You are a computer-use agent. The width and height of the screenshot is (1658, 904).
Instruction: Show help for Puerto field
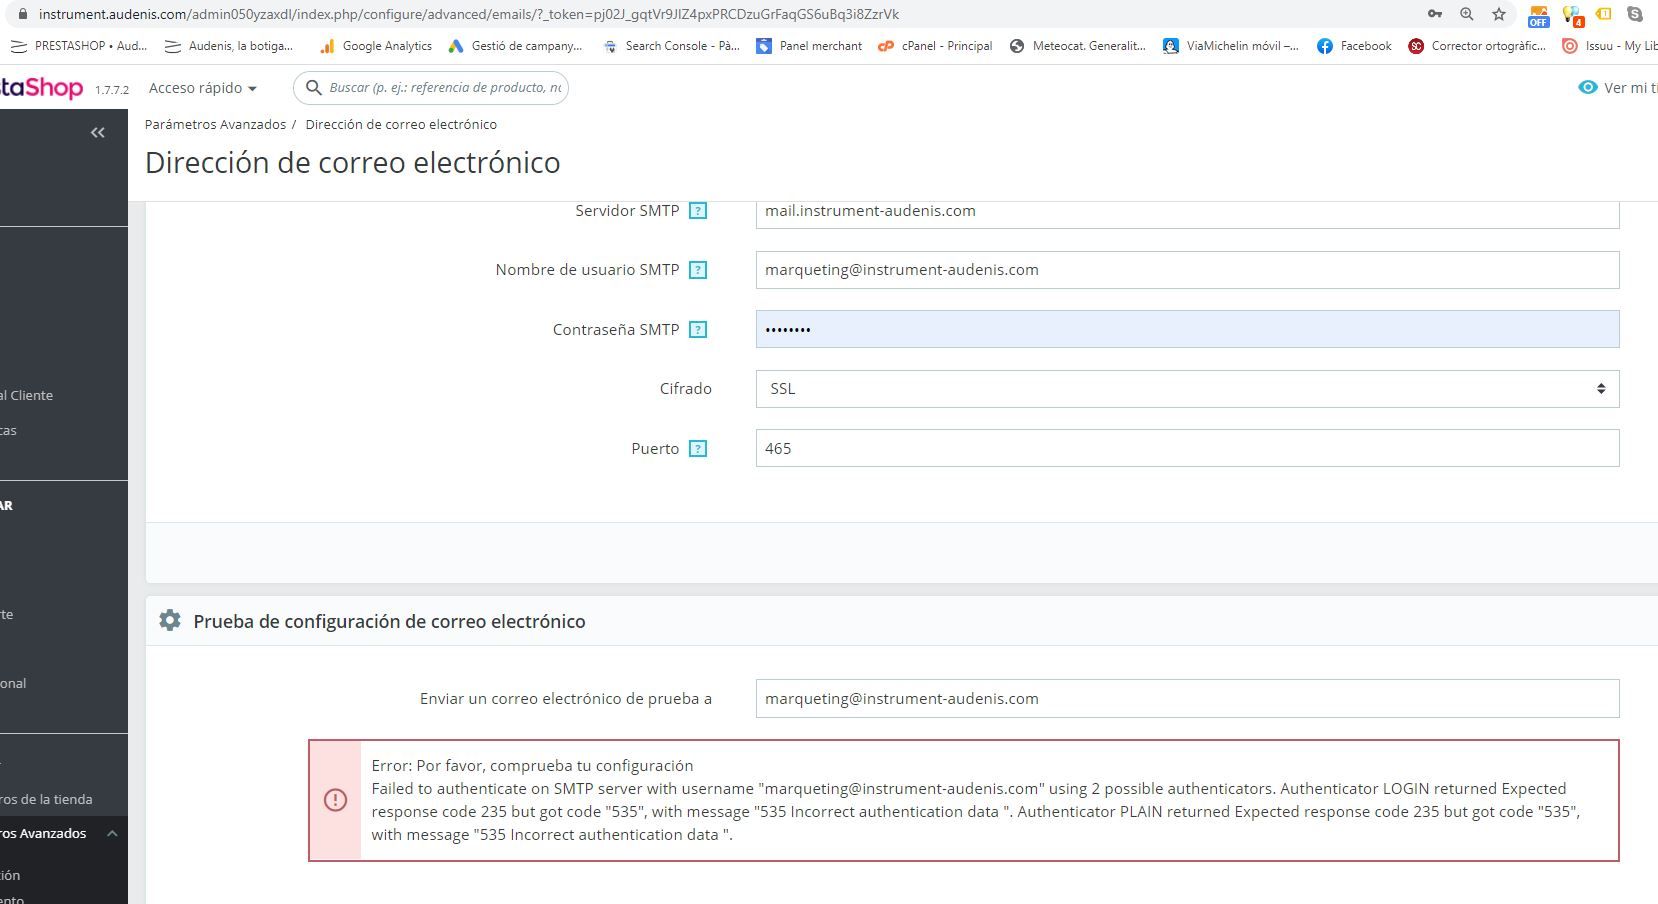click(x=698, y=449)
